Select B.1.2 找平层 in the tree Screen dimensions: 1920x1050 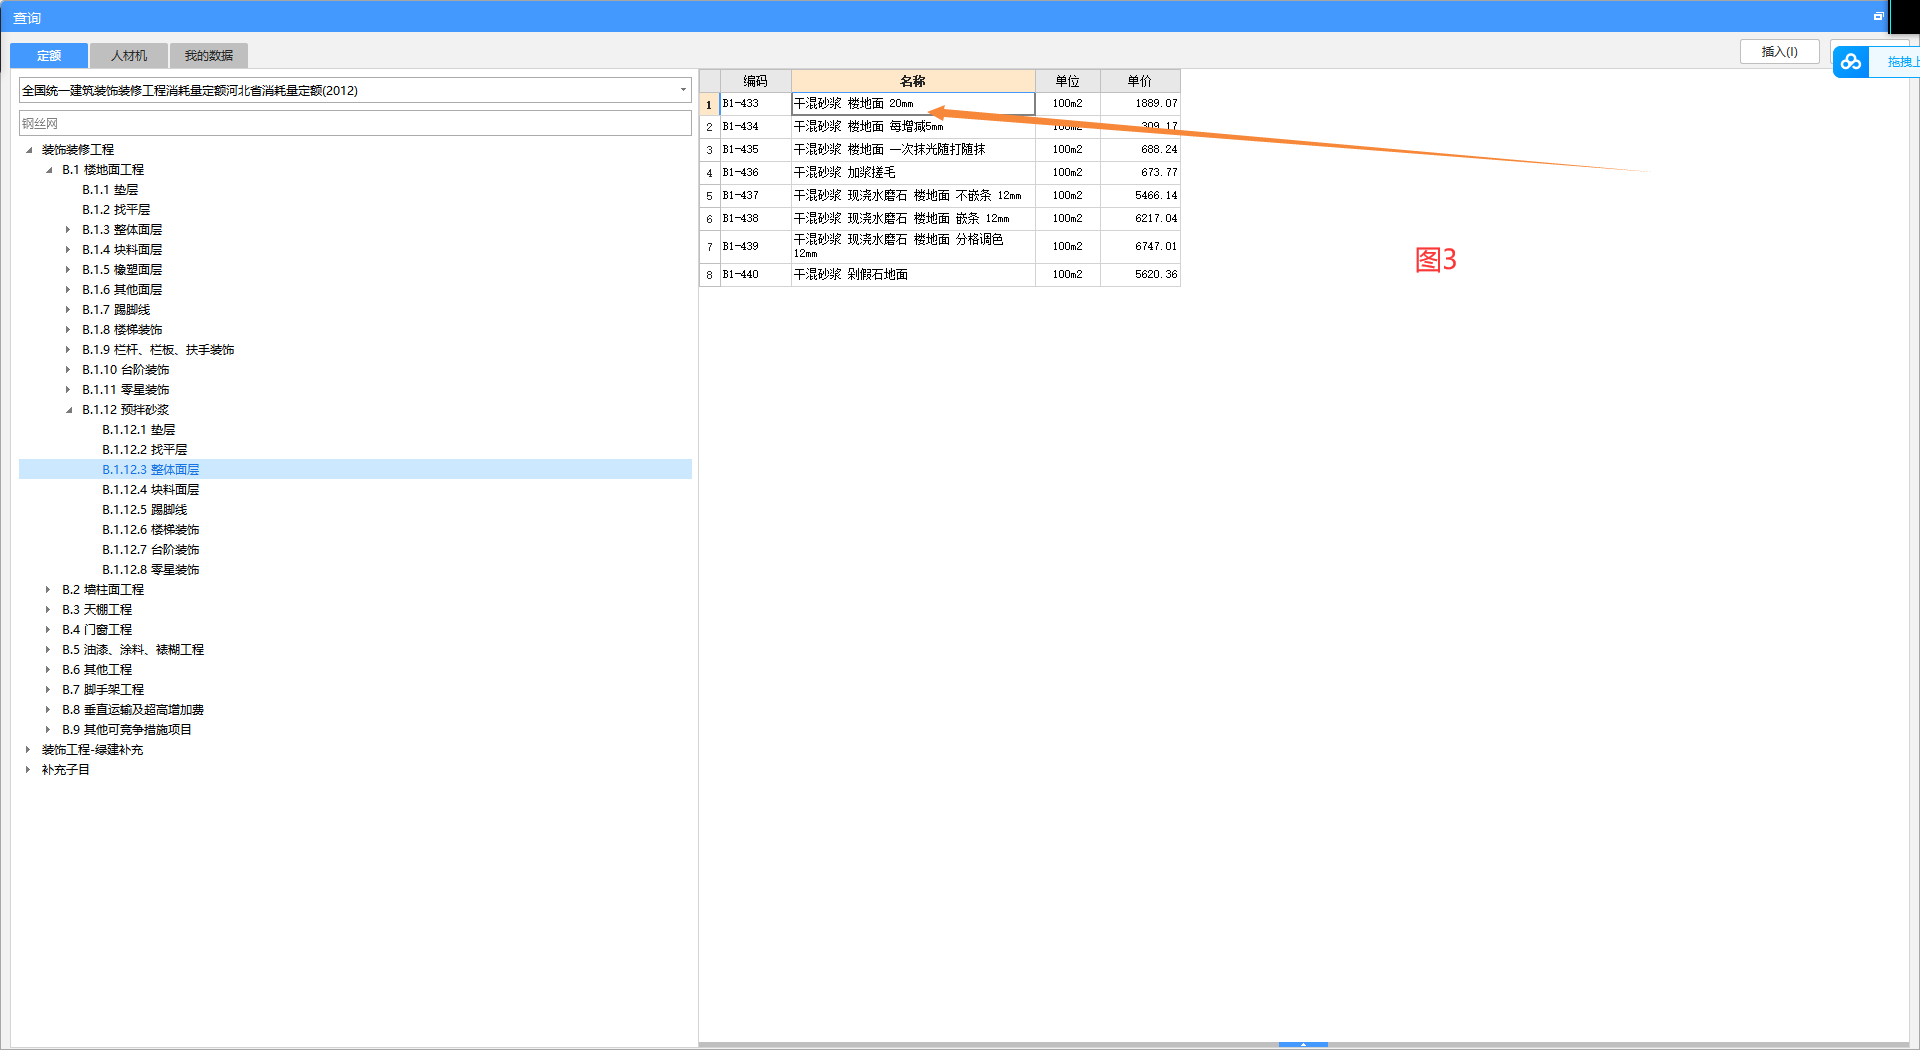coord(116,210)
